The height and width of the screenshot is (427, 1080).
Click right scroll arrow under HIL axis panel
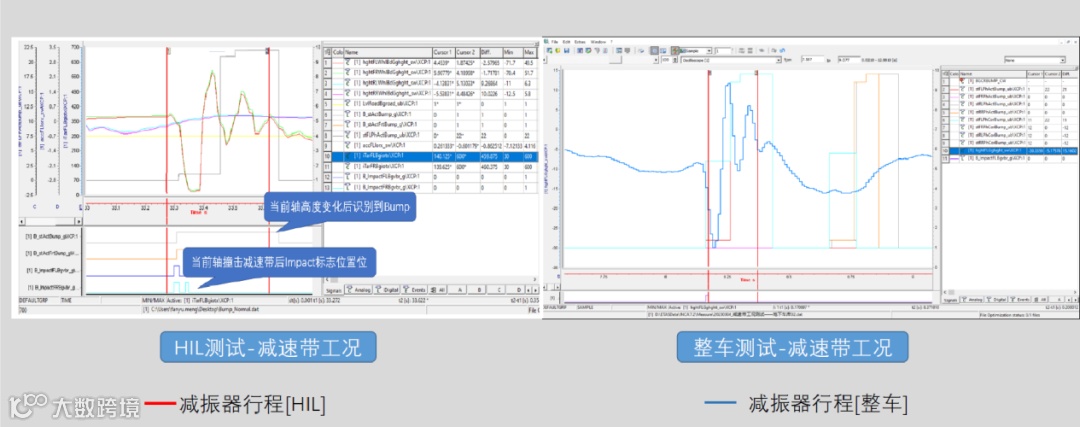point(78,221)
